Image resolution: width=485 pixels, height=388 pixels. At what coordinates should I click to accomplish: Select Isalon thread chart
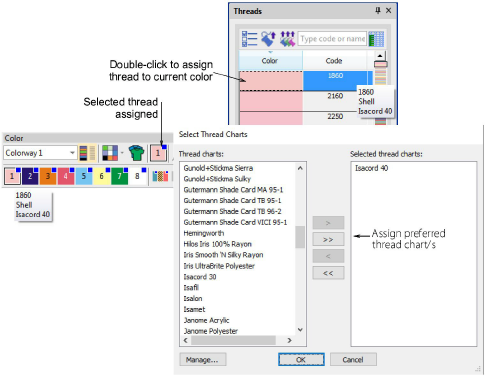193,298
